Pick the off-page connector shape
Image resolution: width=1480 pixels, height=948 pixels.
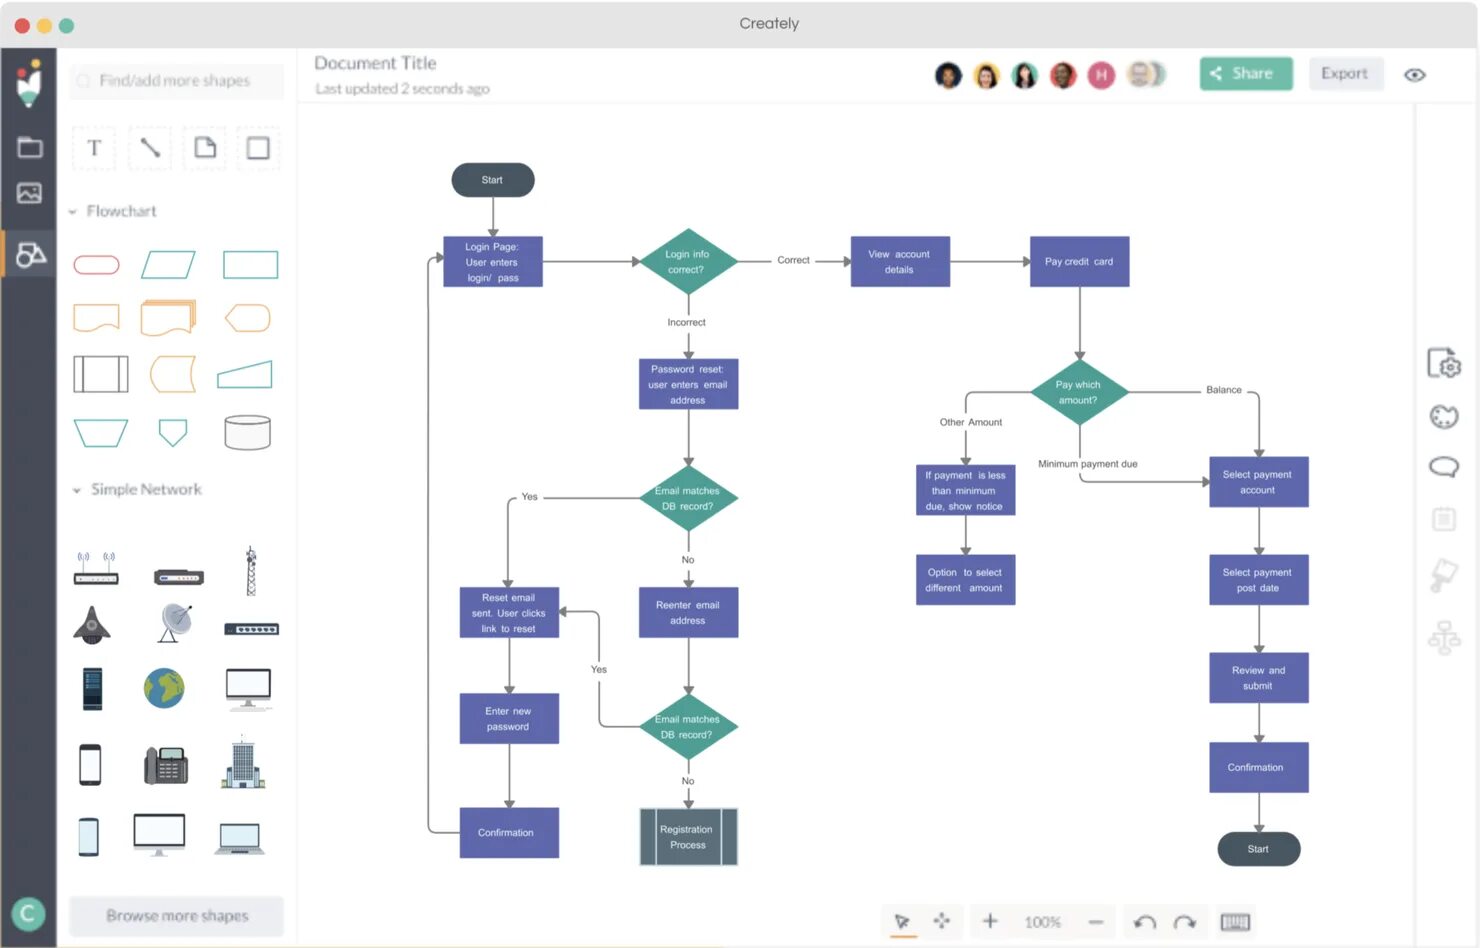(x=173, y=432)
